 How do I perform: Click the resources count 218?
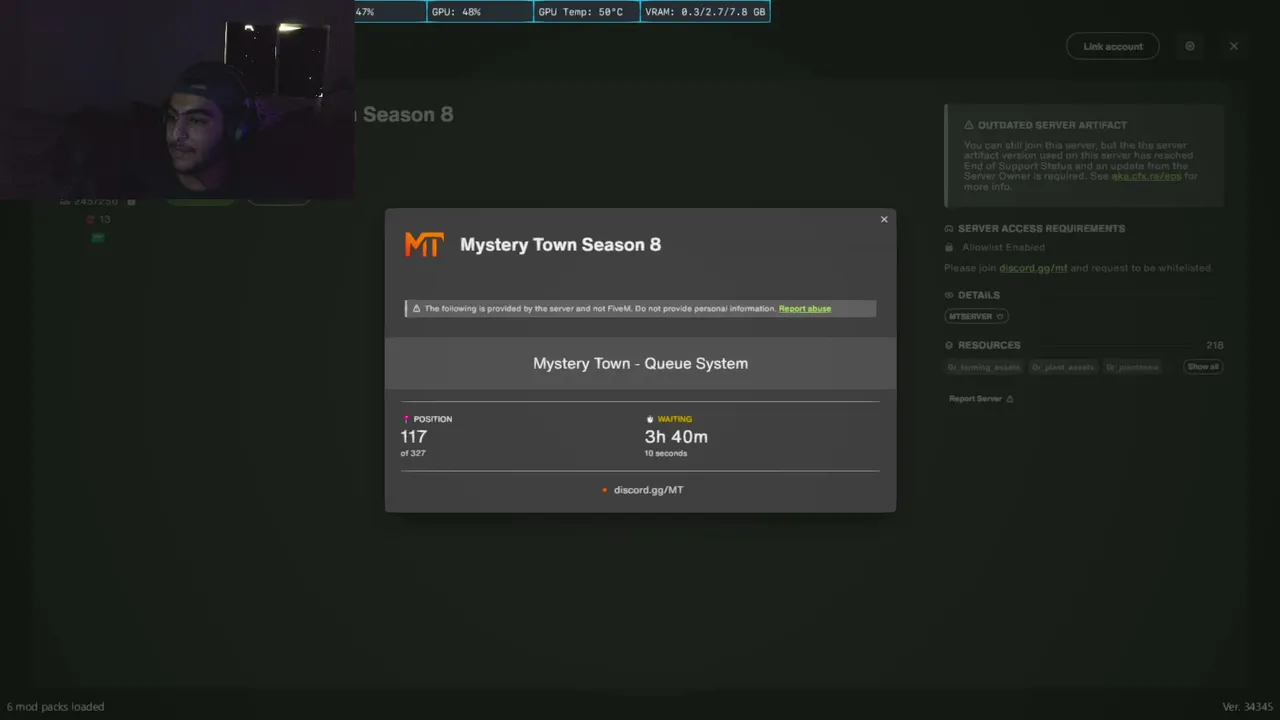coord(1214,345)
